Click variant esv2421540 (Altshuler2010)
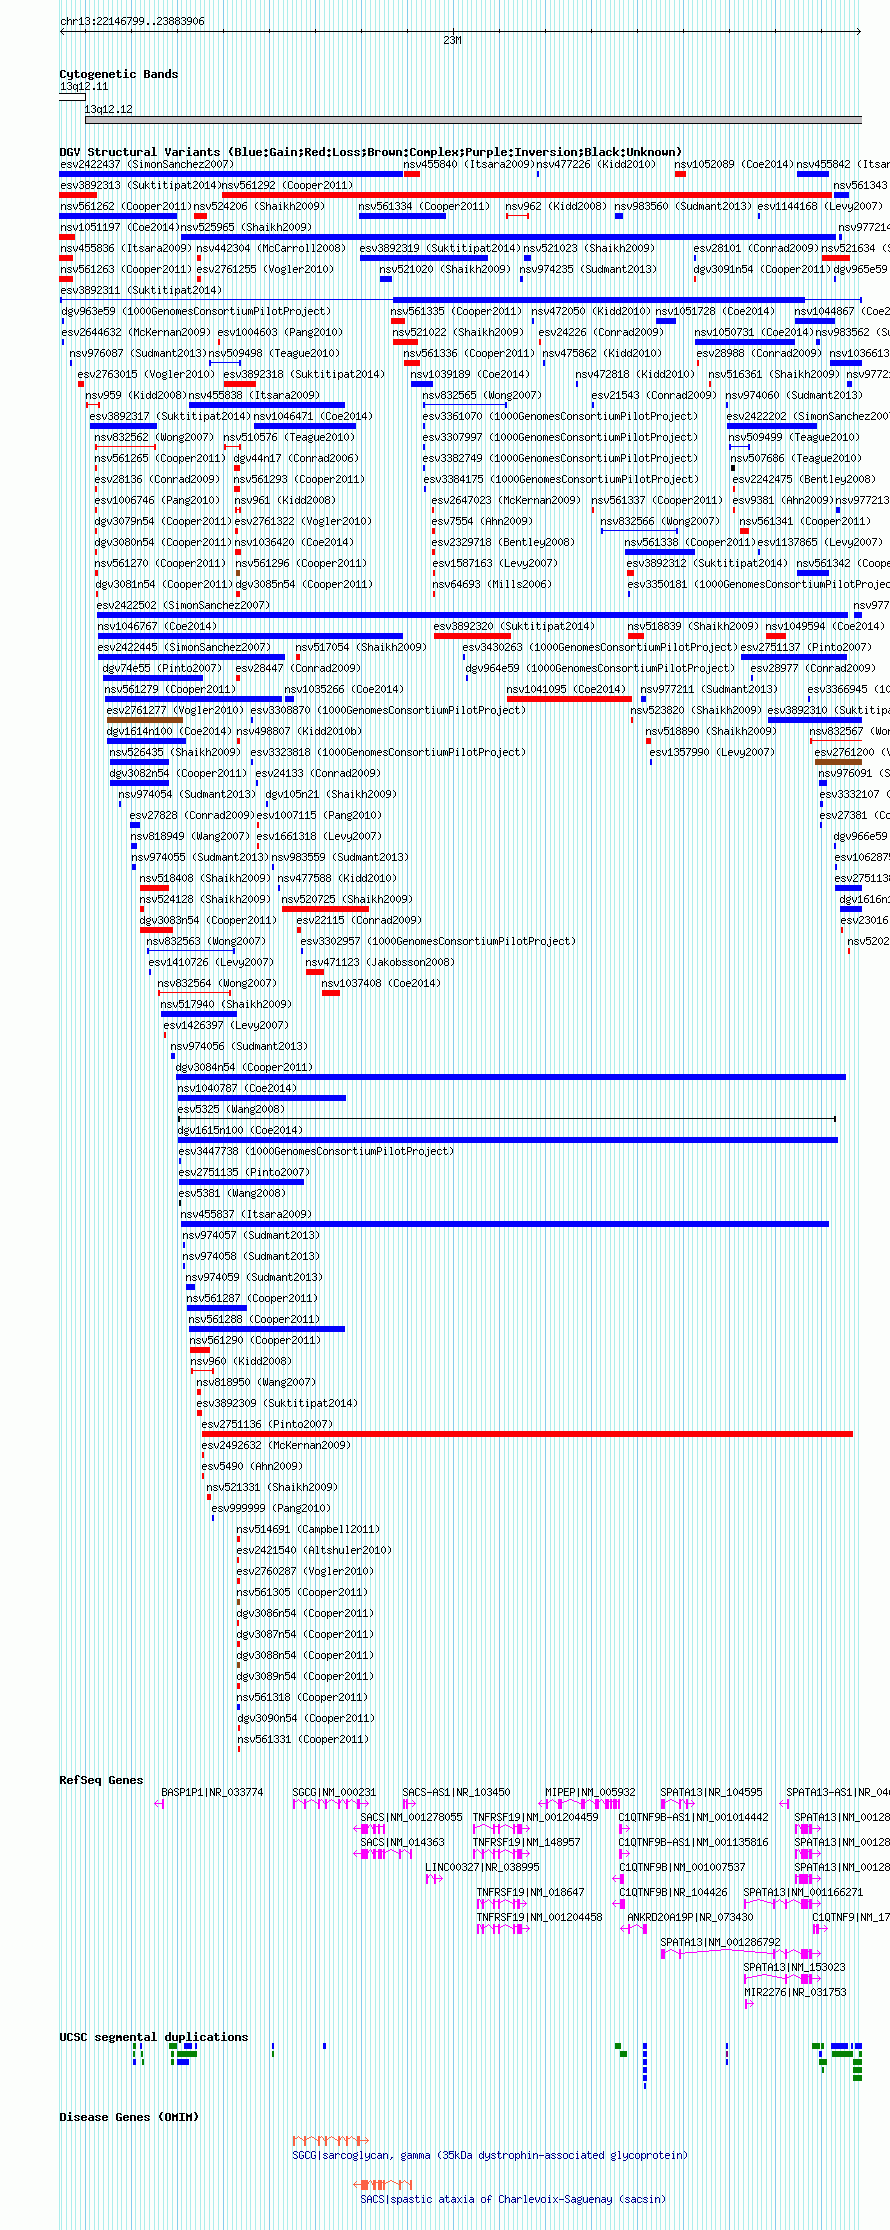Image resolution: width=890 pixels, height=2230 pixels. point(315,1550)
